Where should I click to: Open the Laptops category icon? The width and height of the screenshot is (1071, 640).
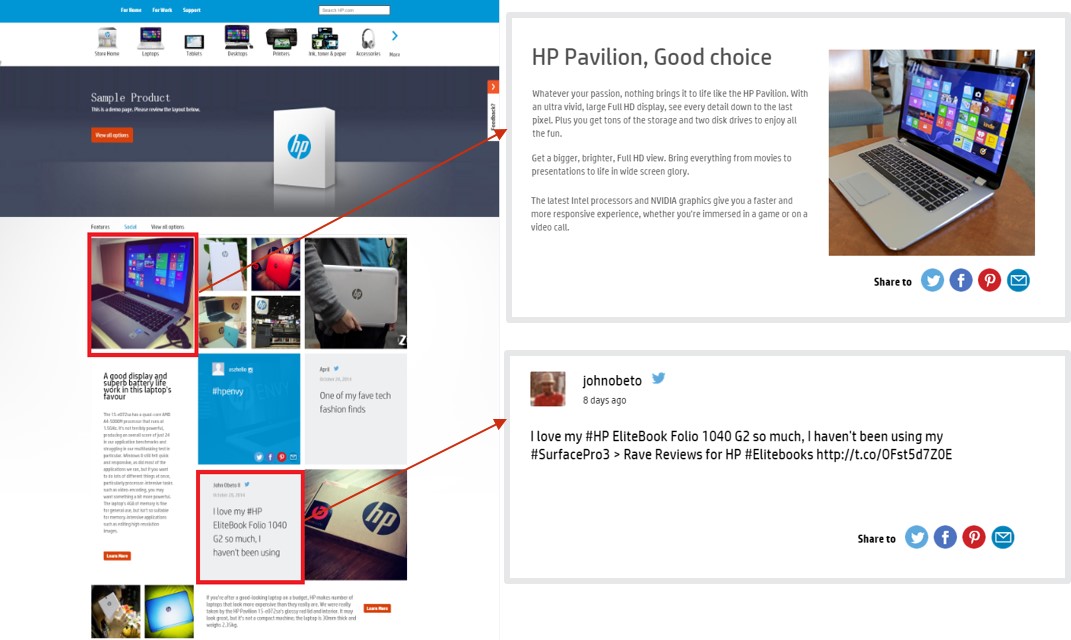point(150,39)
